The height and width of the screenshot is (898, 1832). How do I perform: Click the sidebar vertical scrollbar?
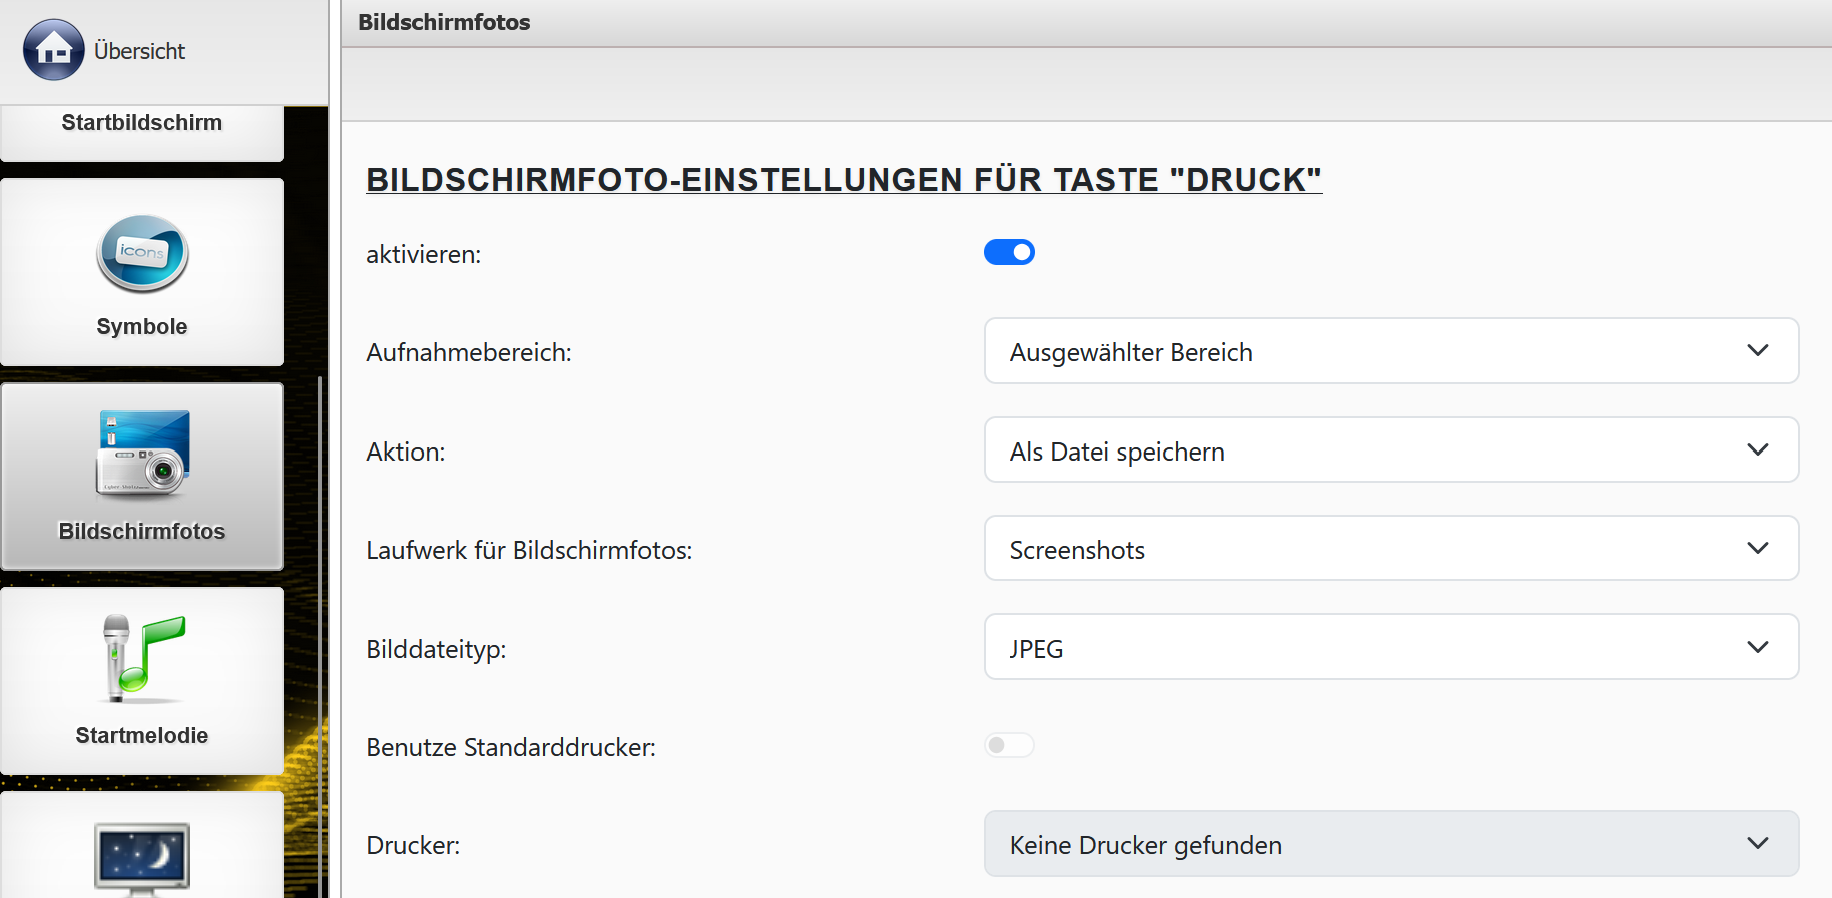tap(320, 600)
